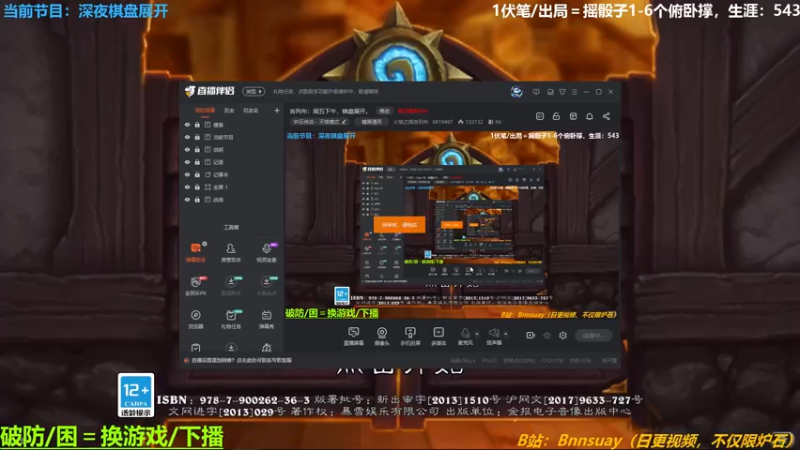This screenshot has height=450, width=800.
Task: Add a screen capture source
Action: pos(354,336)
